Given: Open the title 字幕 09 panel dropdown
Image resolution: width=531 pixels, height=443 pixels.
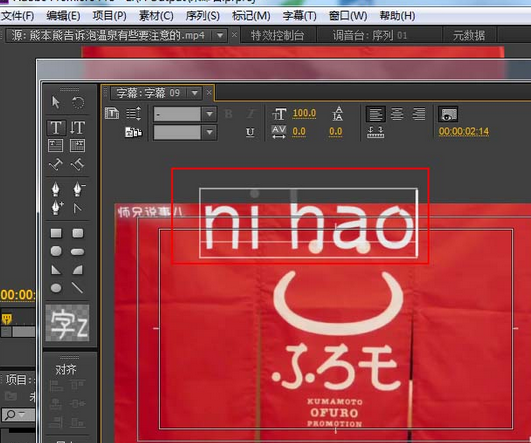Looking at the screenshot, I should coord(195,93).
